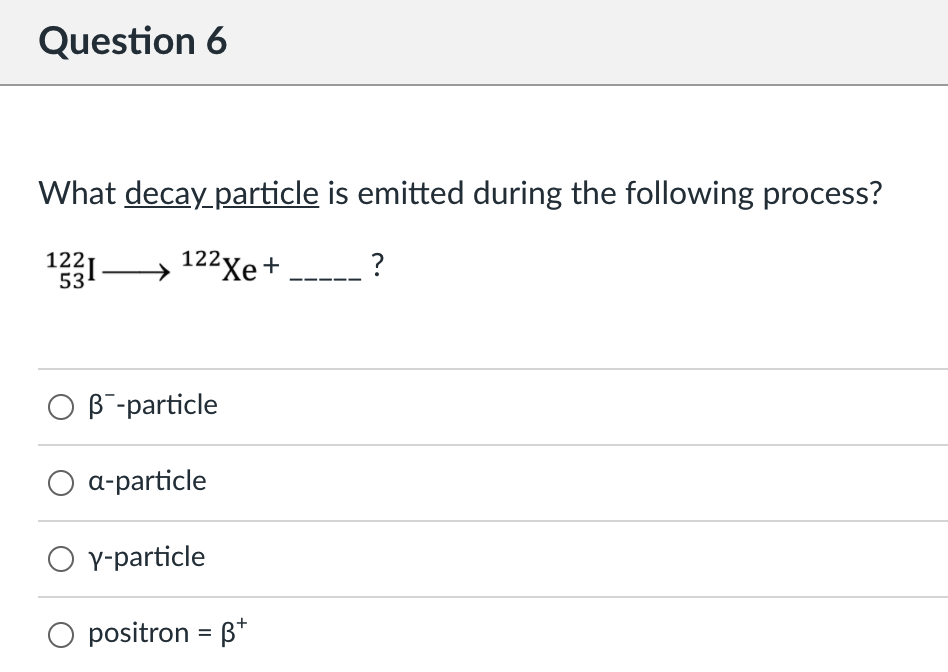Click the β⁻-particle answer label
This screenshot has height=672, width=948.
click(152, 405)
